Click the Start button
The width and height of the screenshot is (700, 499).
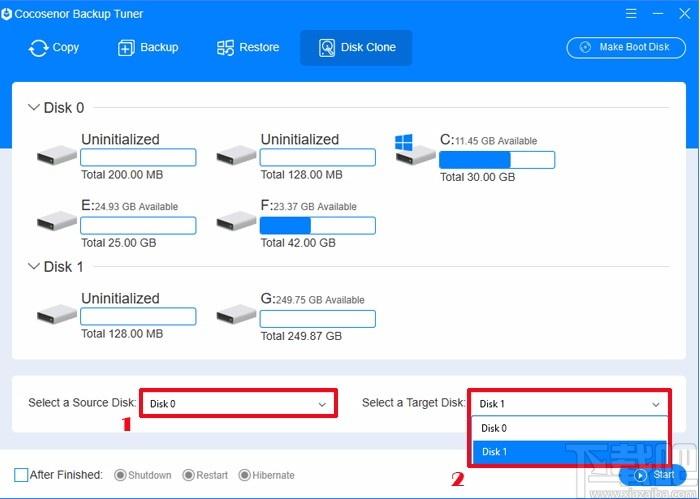[653, 475]
